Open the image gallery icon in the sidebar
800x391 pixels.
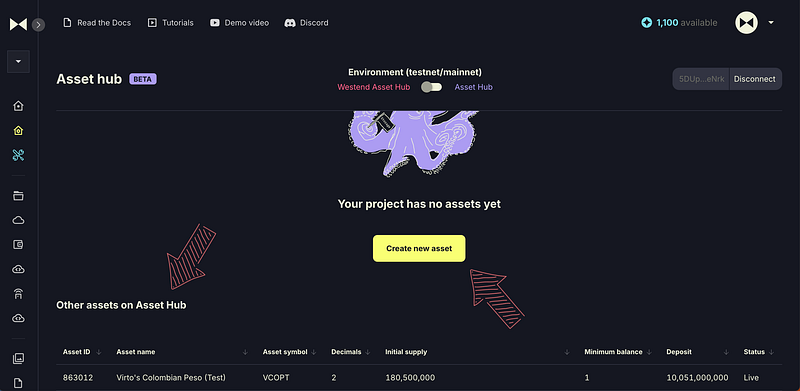18,358
